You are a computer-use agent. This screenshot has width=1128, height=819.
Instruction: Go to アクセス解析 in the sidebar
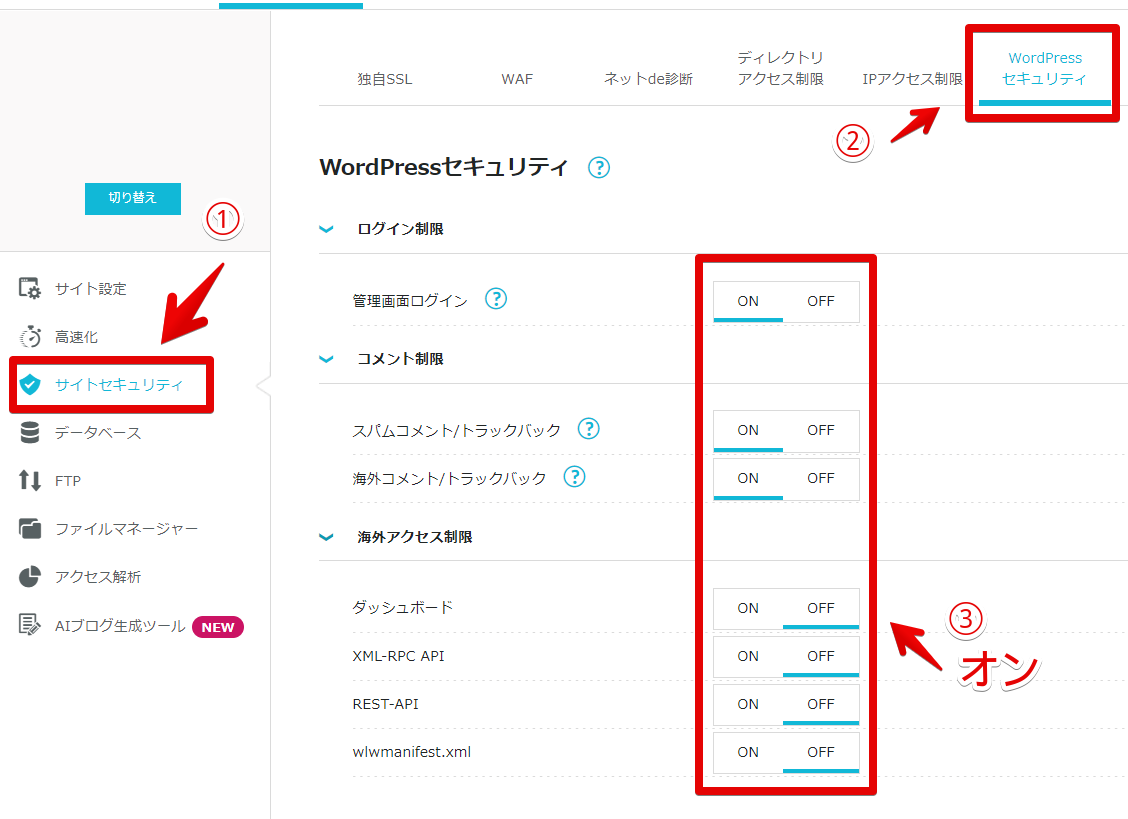98,577
